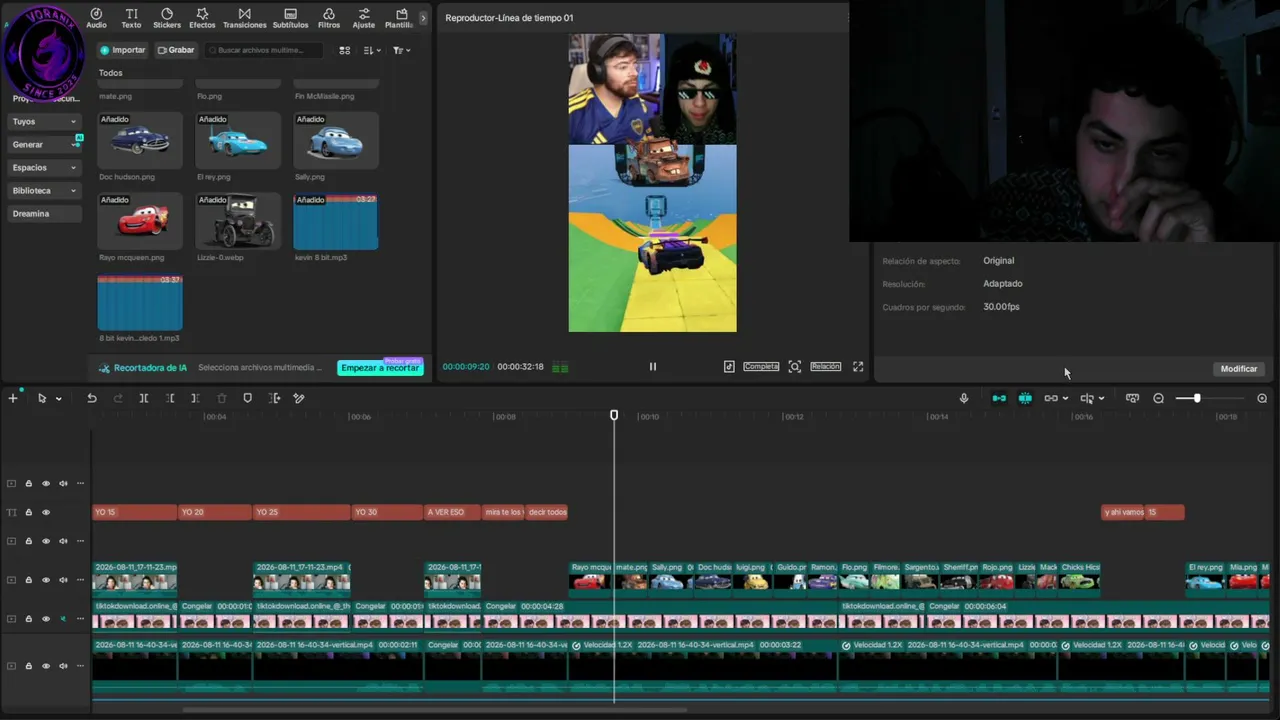The width and height of the screenshot is (1280, 720).
Task: Zoom in the timeline
Action: click(1262, 398)
